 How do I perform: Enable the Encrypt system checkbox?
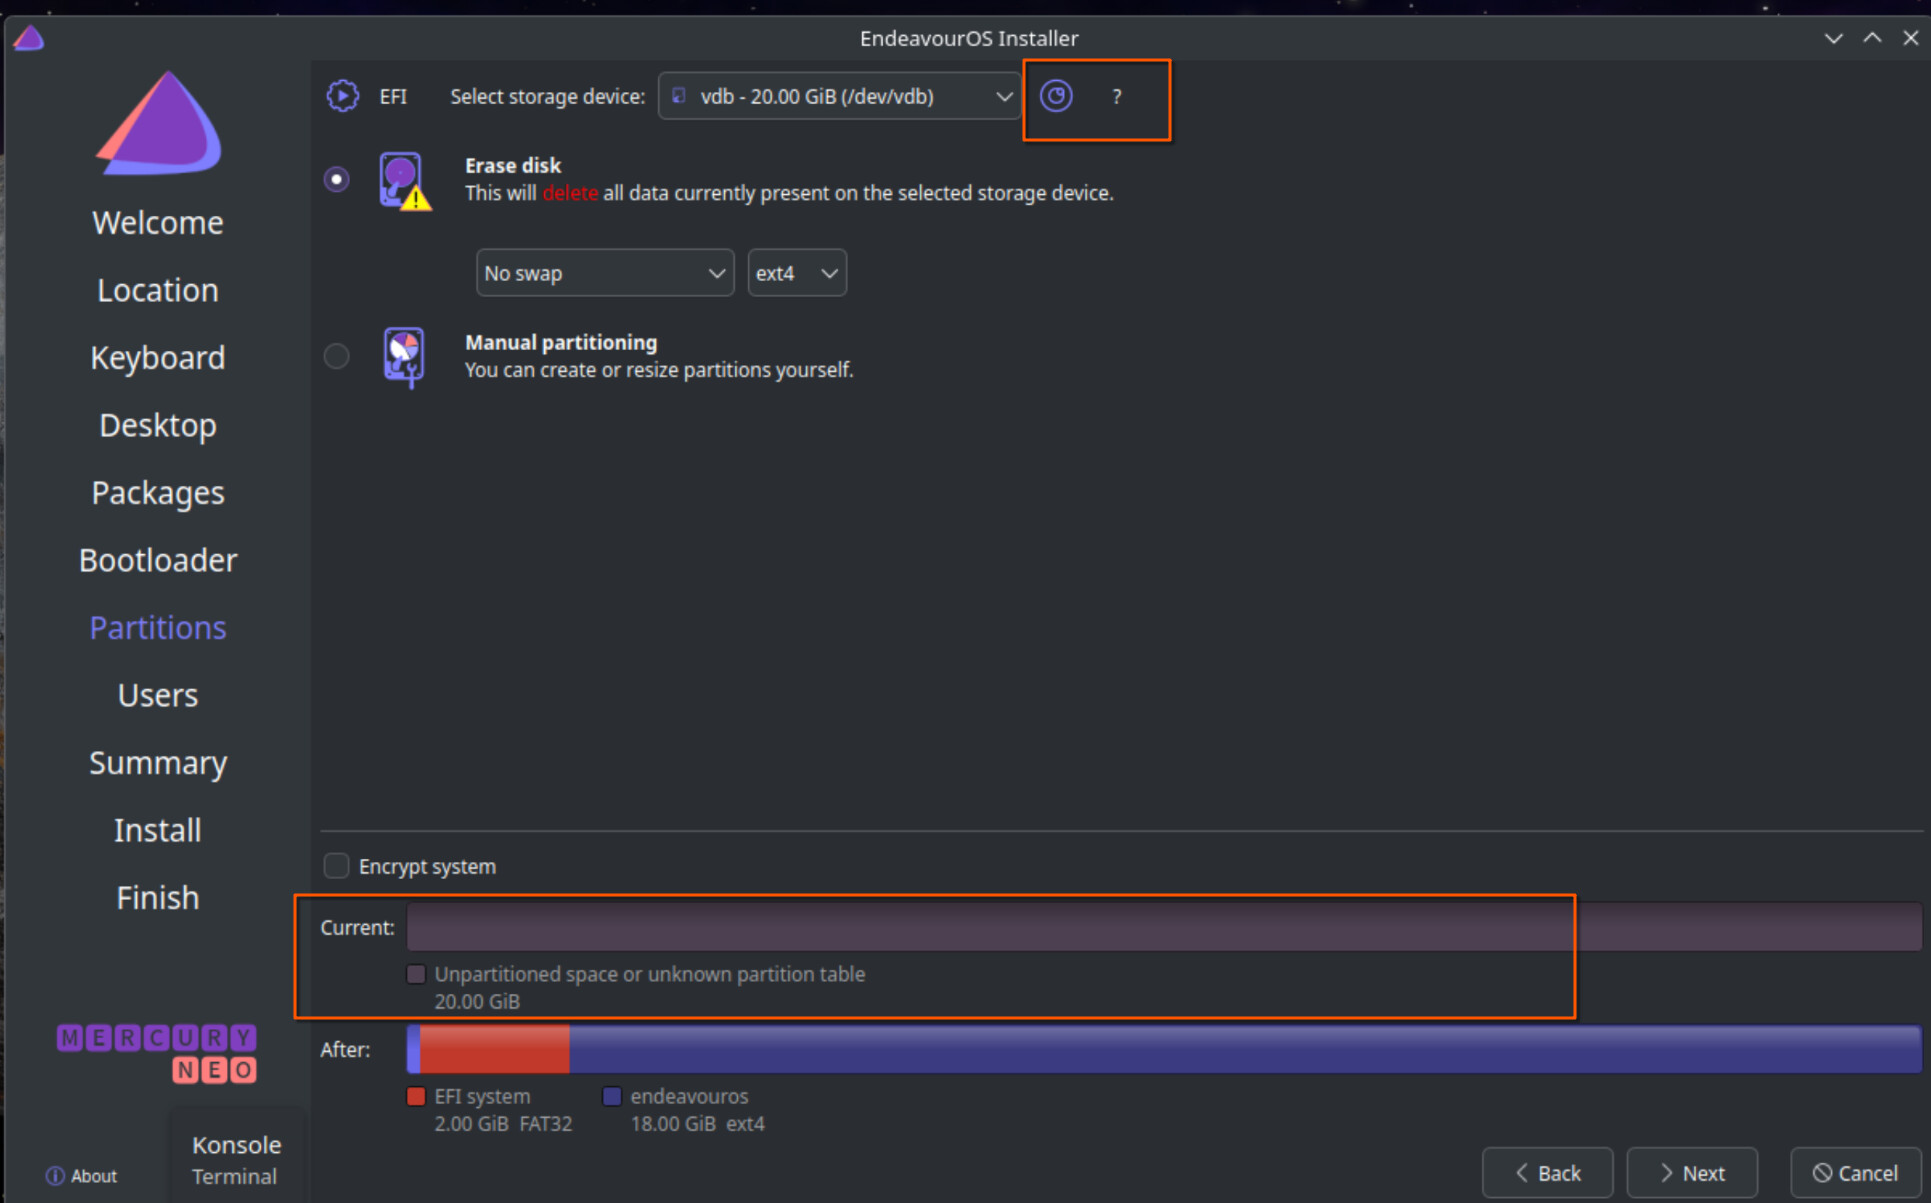click(337, 866)
